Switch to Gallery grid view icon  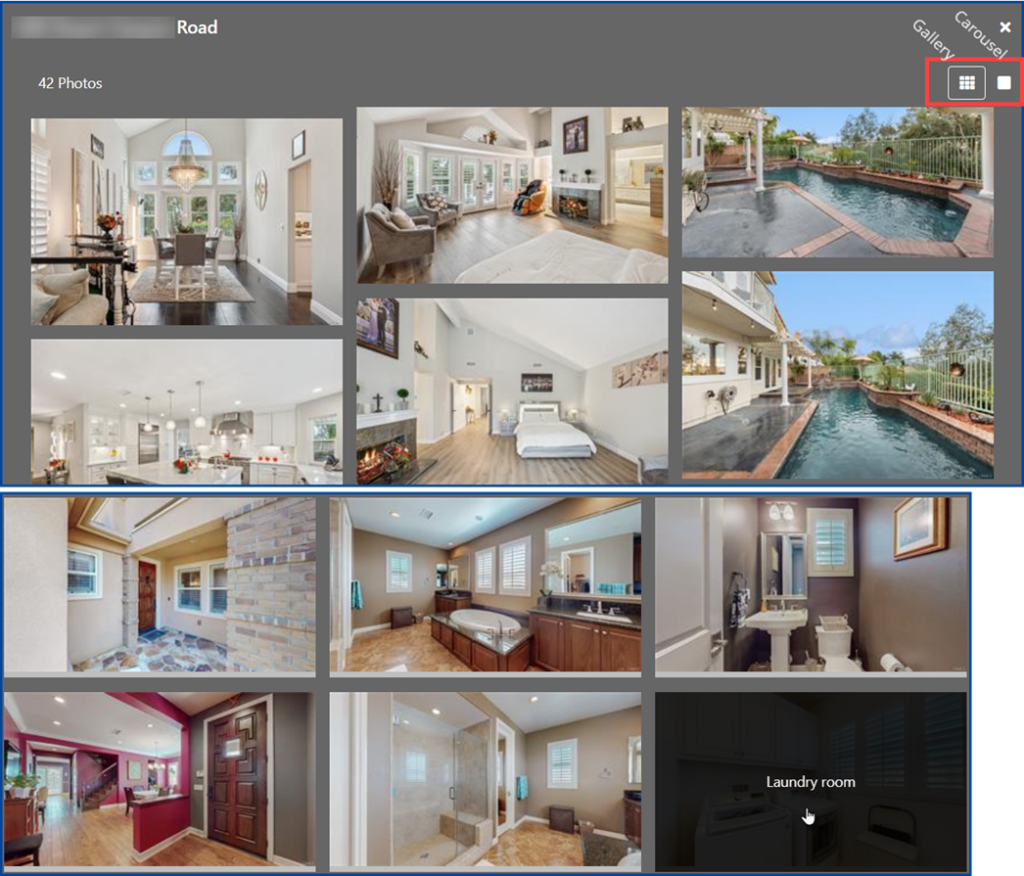click(x=966, y=83)
